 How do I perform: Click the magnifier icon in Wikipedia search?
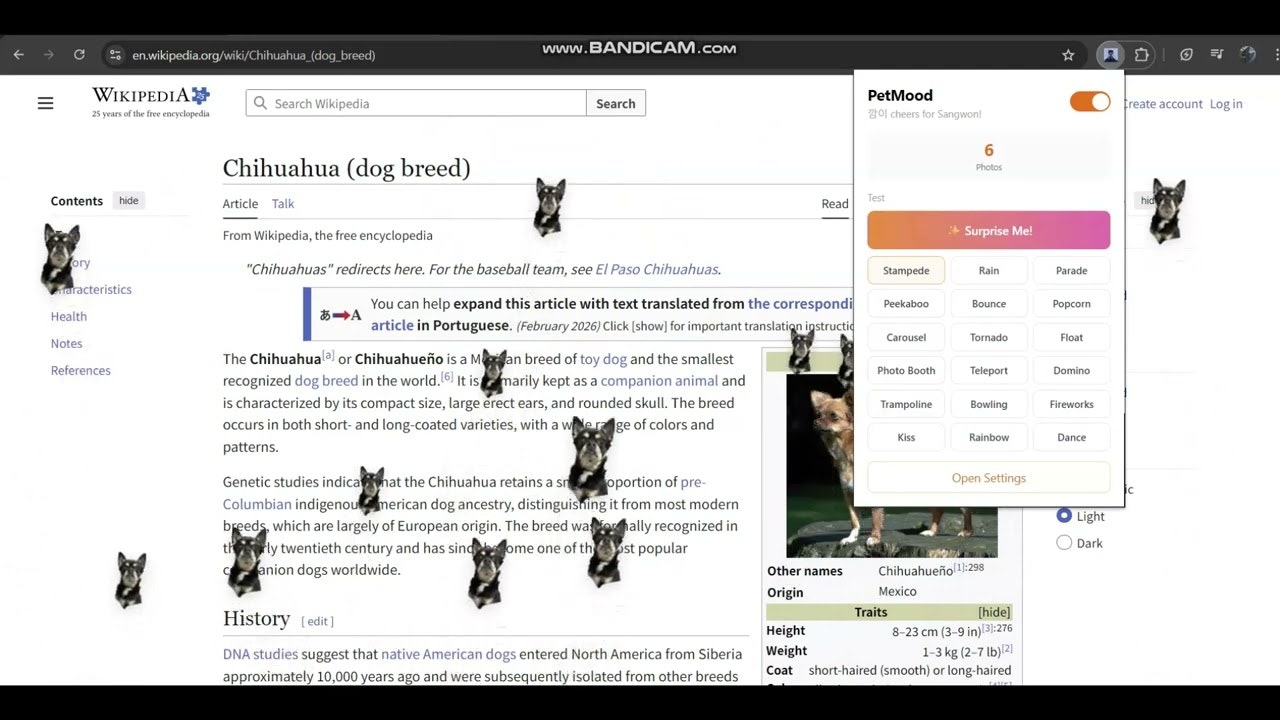click(261, 103)
